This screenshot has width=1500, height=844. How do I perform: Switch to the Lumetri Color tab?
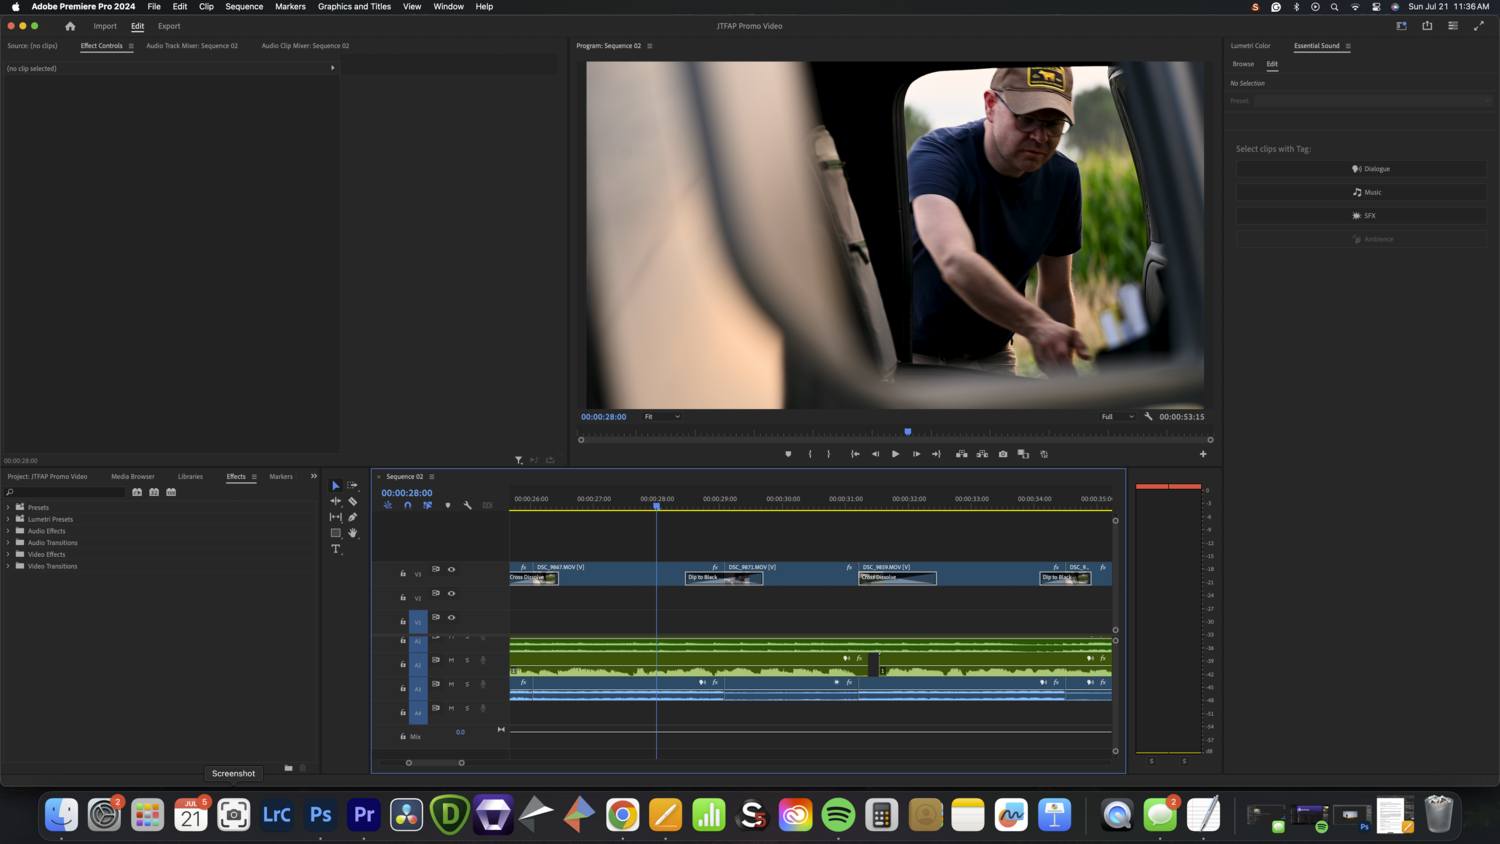pos(1250,46)
